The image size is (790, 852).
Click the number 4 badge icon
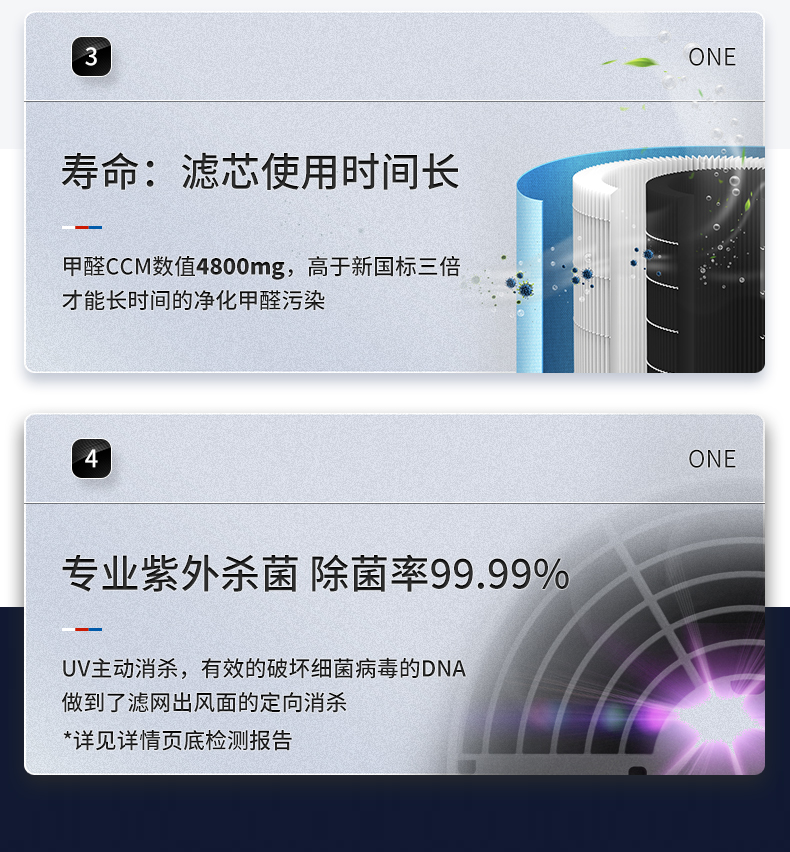(91, 459)
